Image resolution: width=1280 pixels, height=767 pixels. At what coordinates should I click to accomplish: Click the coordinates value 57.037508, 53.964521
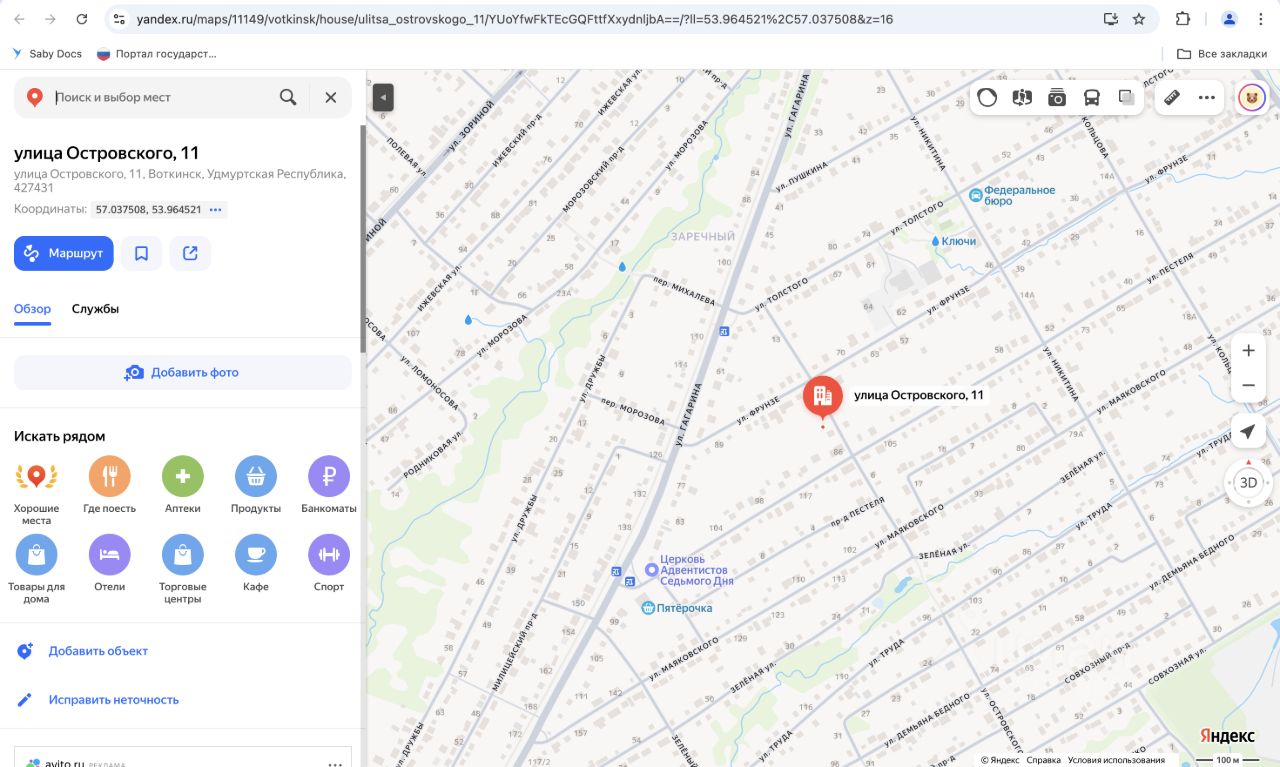[149, 210]
